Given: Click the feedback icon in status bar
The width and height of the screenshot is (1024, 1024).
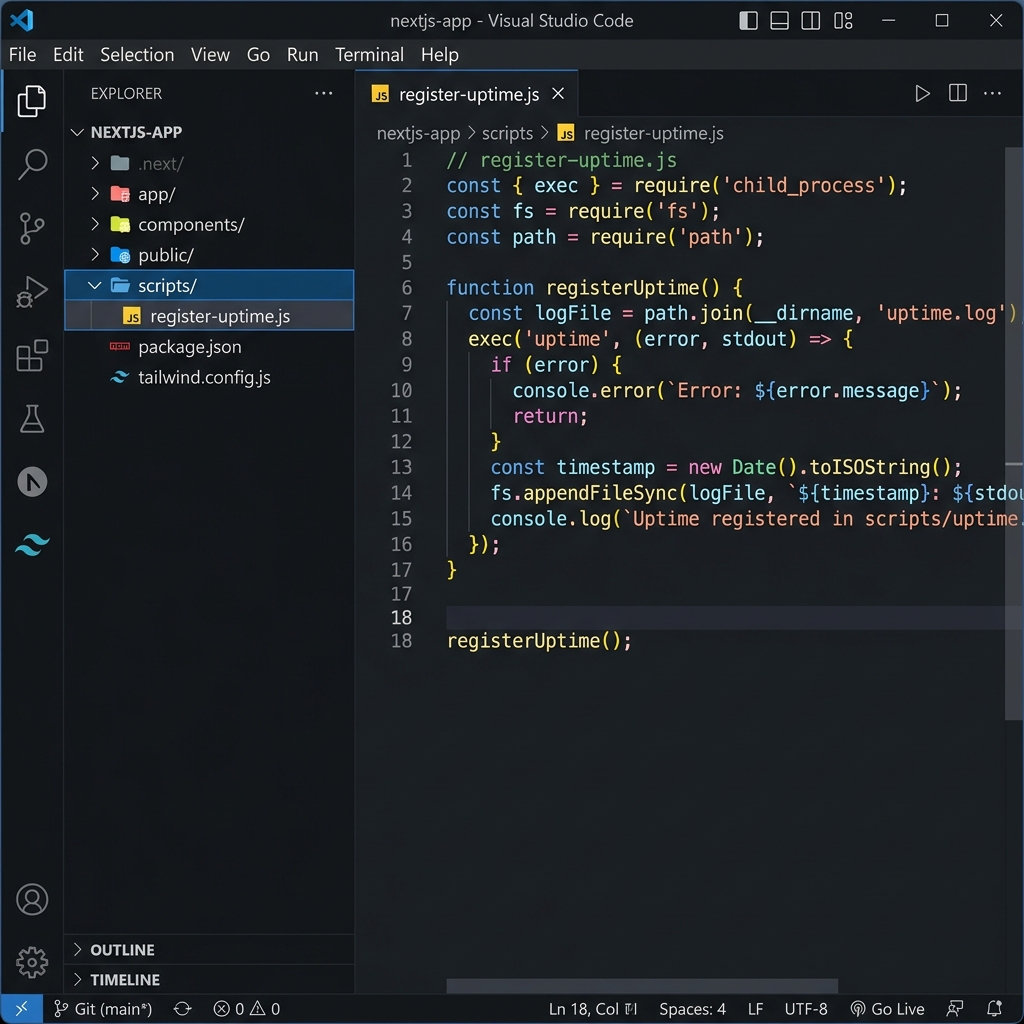Looking at the screenshot, I should pyautogui.click(x=955, y=1009).
